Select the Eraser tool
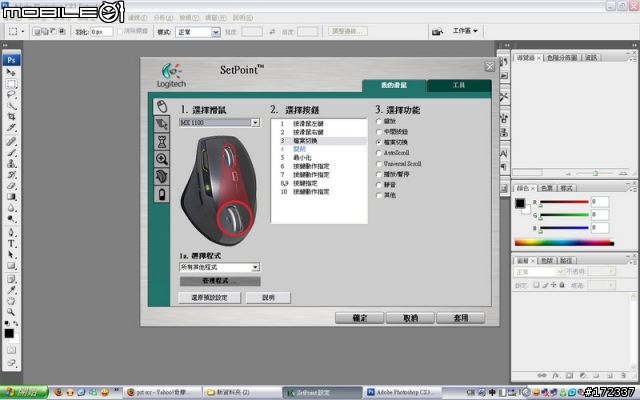 coord(11,186)
